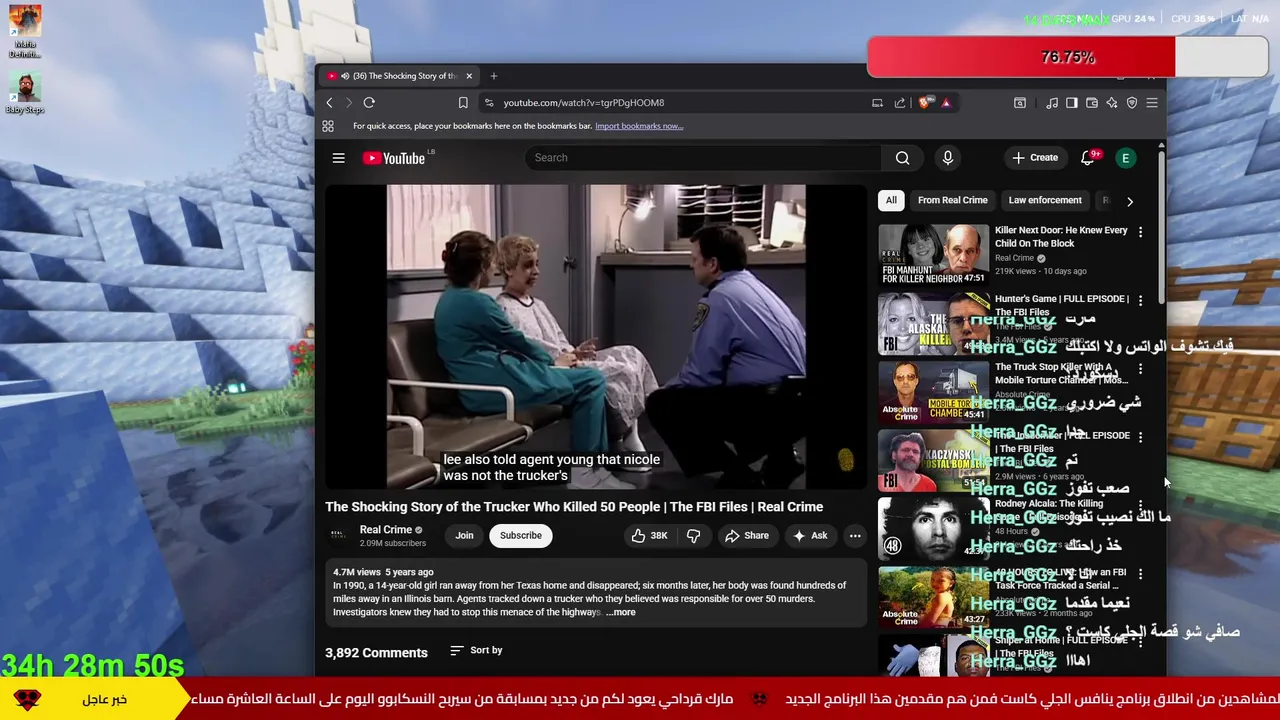Click the Share button under the video
Image resolution: width=1280 pixels, height=720 pixels.
click(x=747, y=536)
